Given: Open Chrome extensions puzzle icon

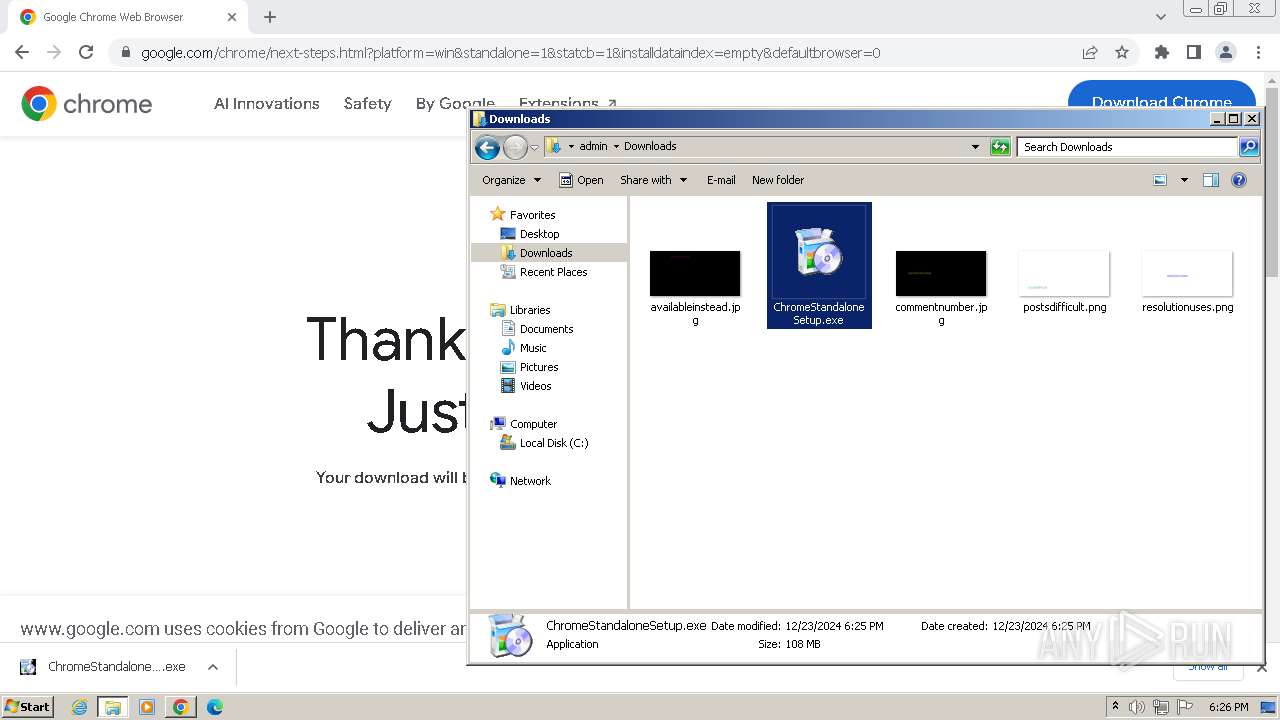Looking at the screenshot, I should pos(1161,53).
